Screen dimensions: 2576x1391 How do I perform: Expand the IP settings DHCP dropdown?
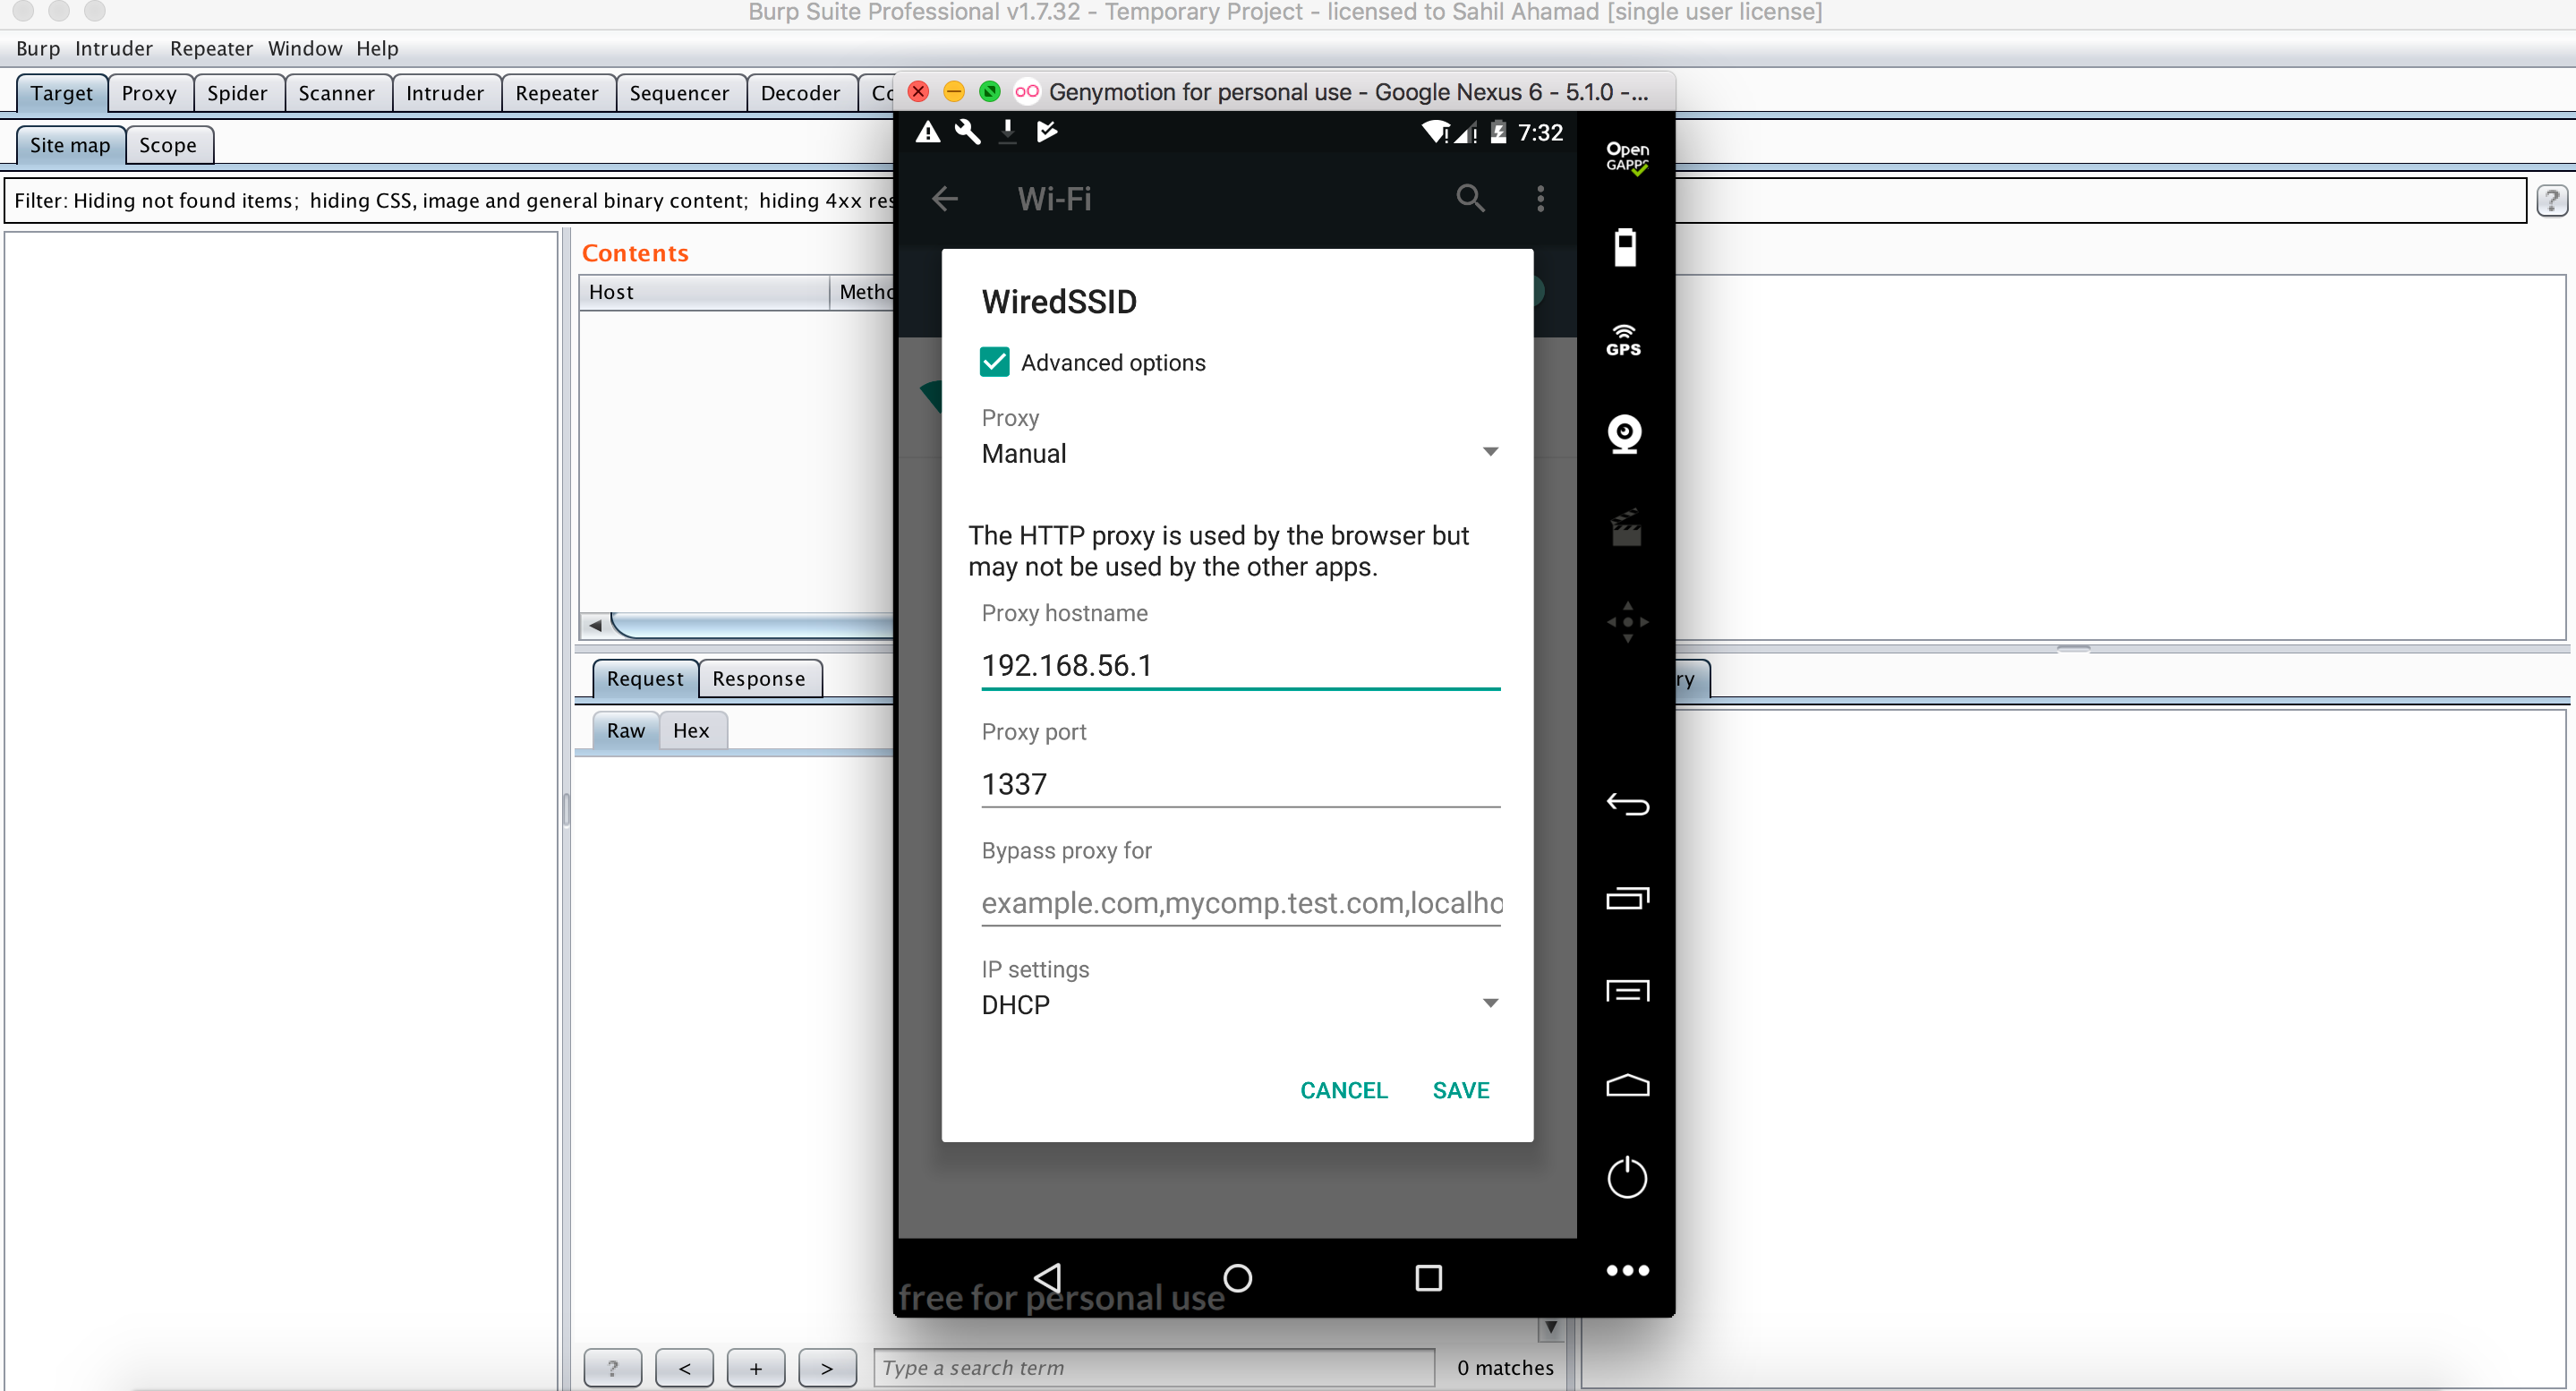[1238, 1004]
